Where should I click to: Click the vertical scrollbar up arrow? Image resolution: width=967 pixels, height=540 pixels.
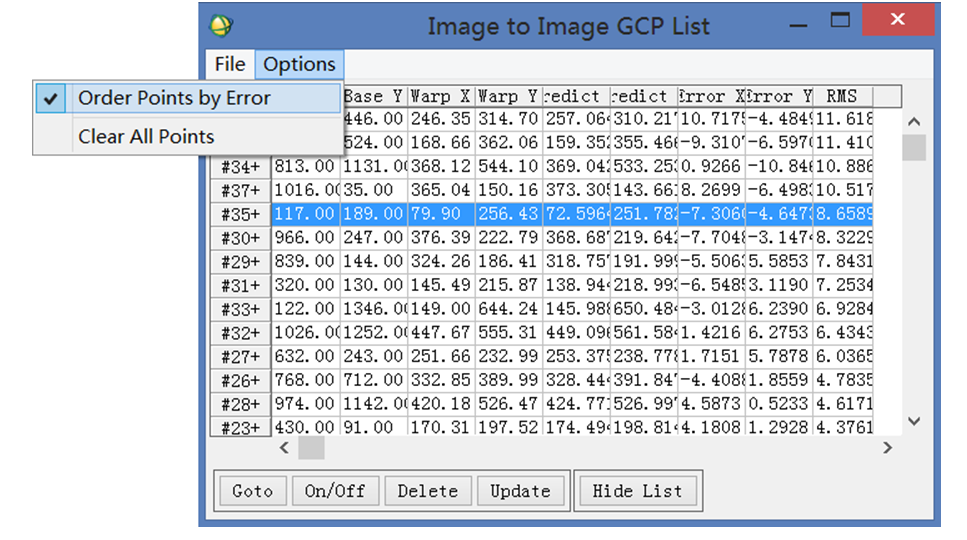point(914,122)
